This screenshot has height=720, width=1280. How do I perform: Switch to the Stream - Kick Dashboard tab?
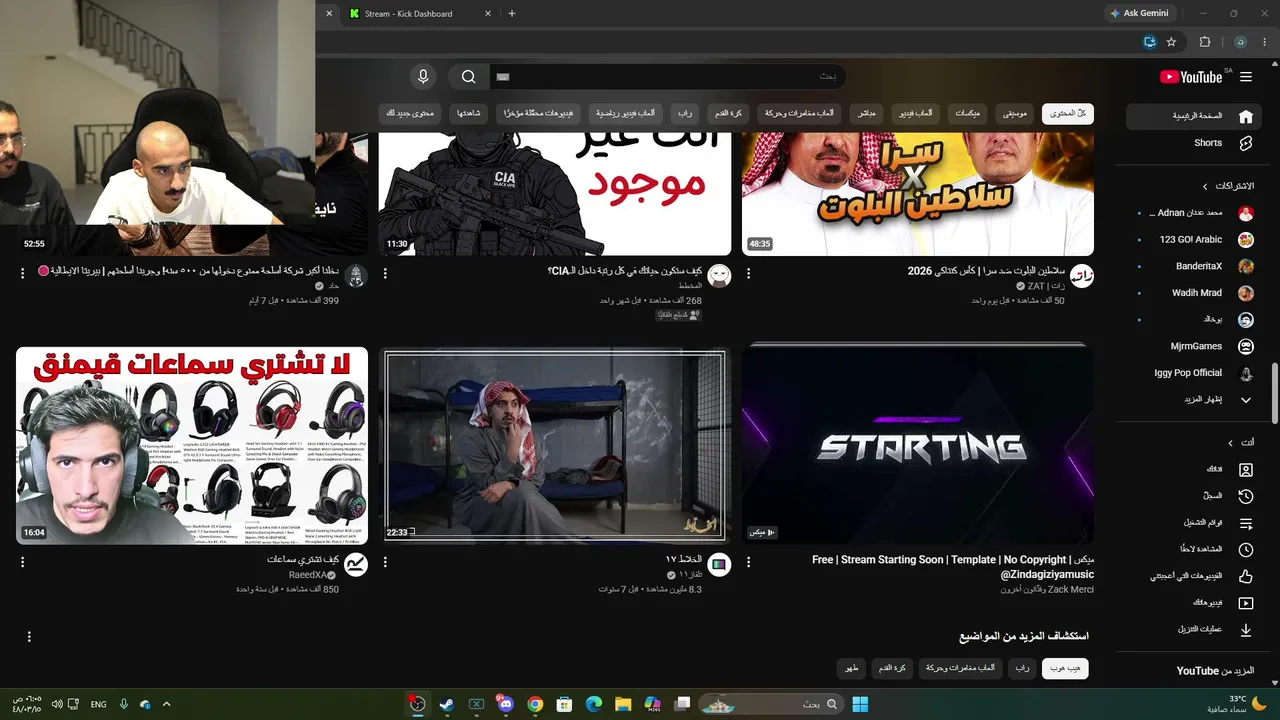tap(420, 14)
